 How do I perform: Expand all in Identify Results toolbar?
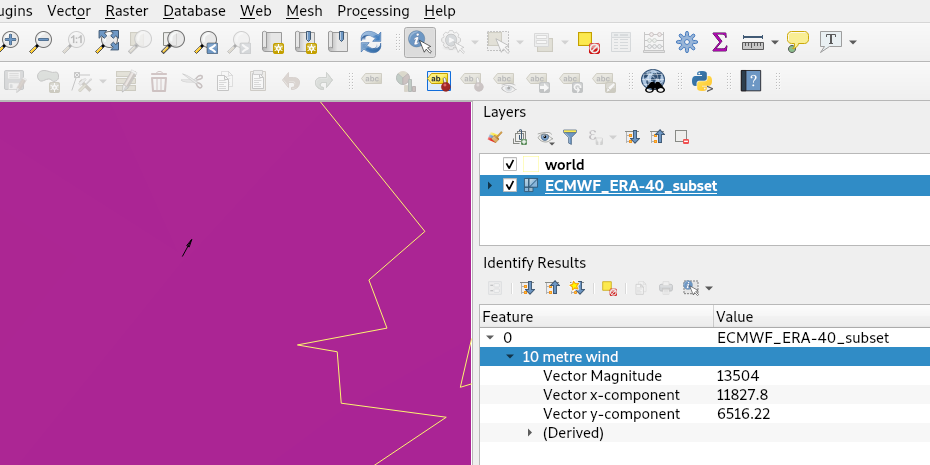(527, 288)
